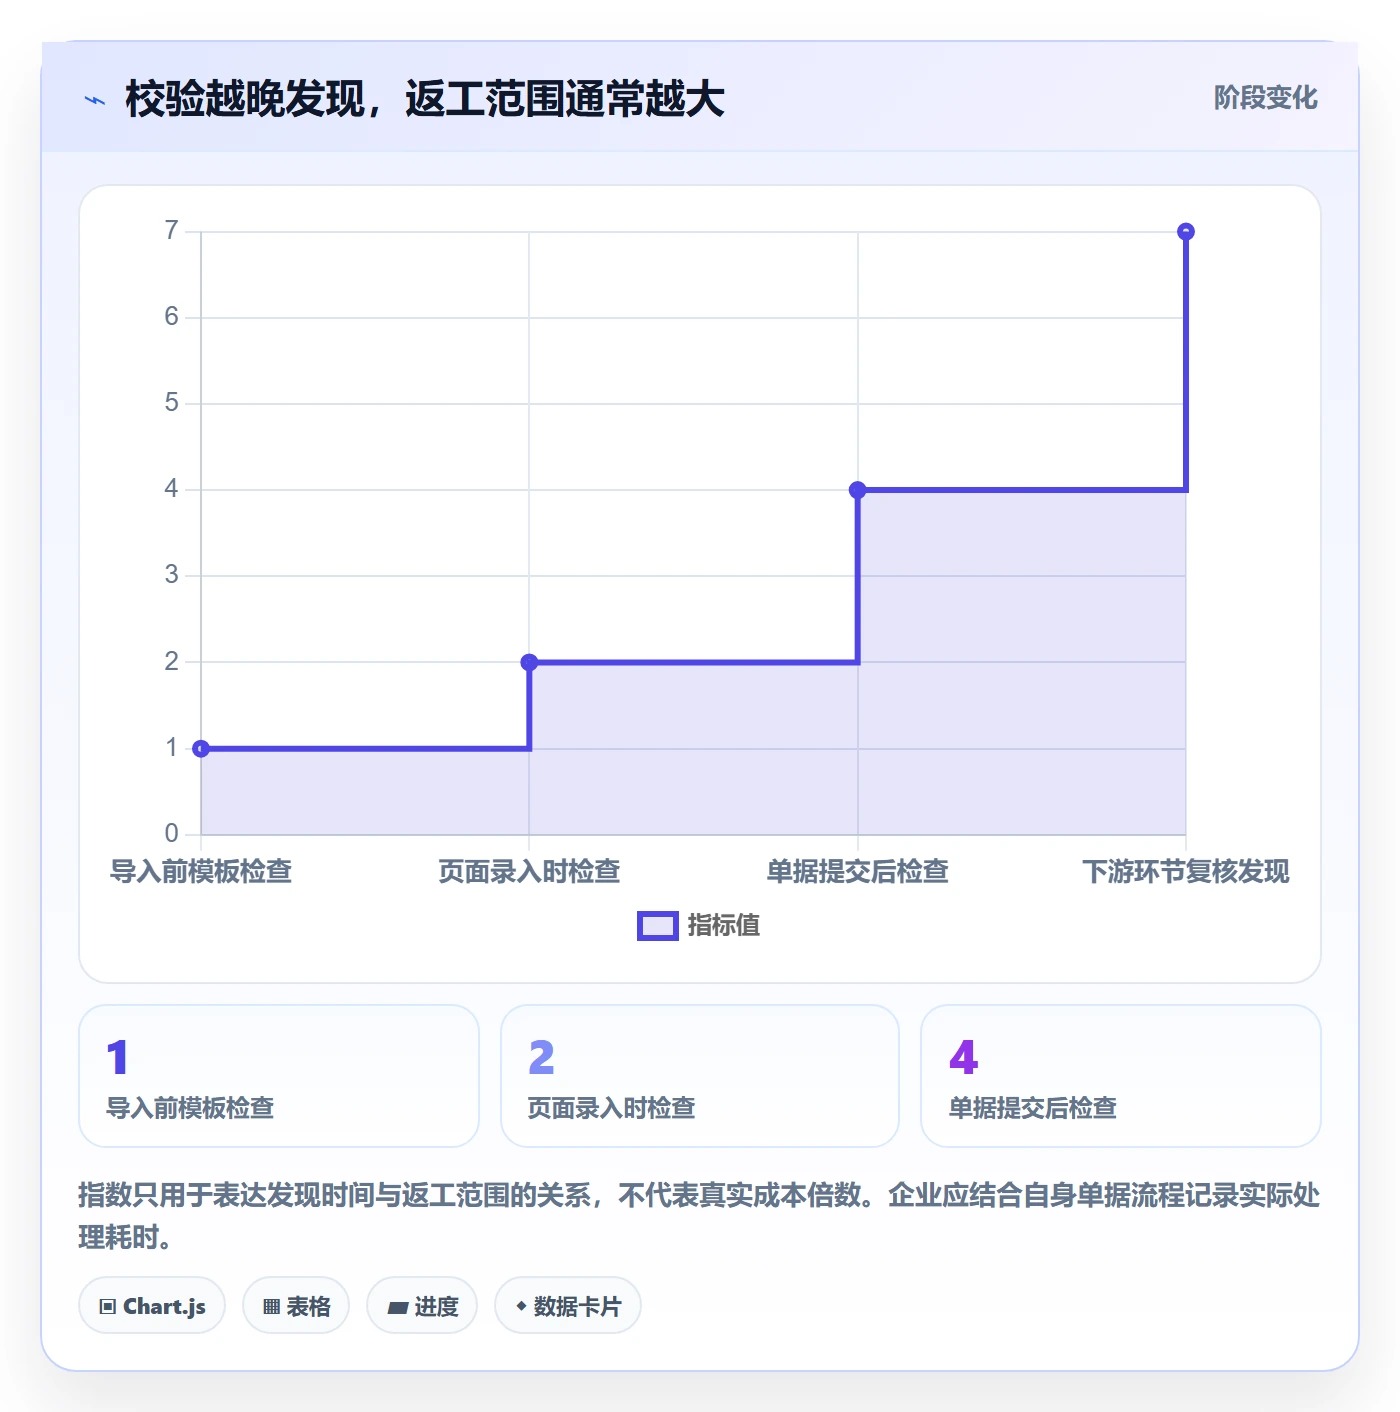This screenshot has height=1412, width=1400.
Task: Click x-axis label 页面录入时检查
Action: pos(529,871)
